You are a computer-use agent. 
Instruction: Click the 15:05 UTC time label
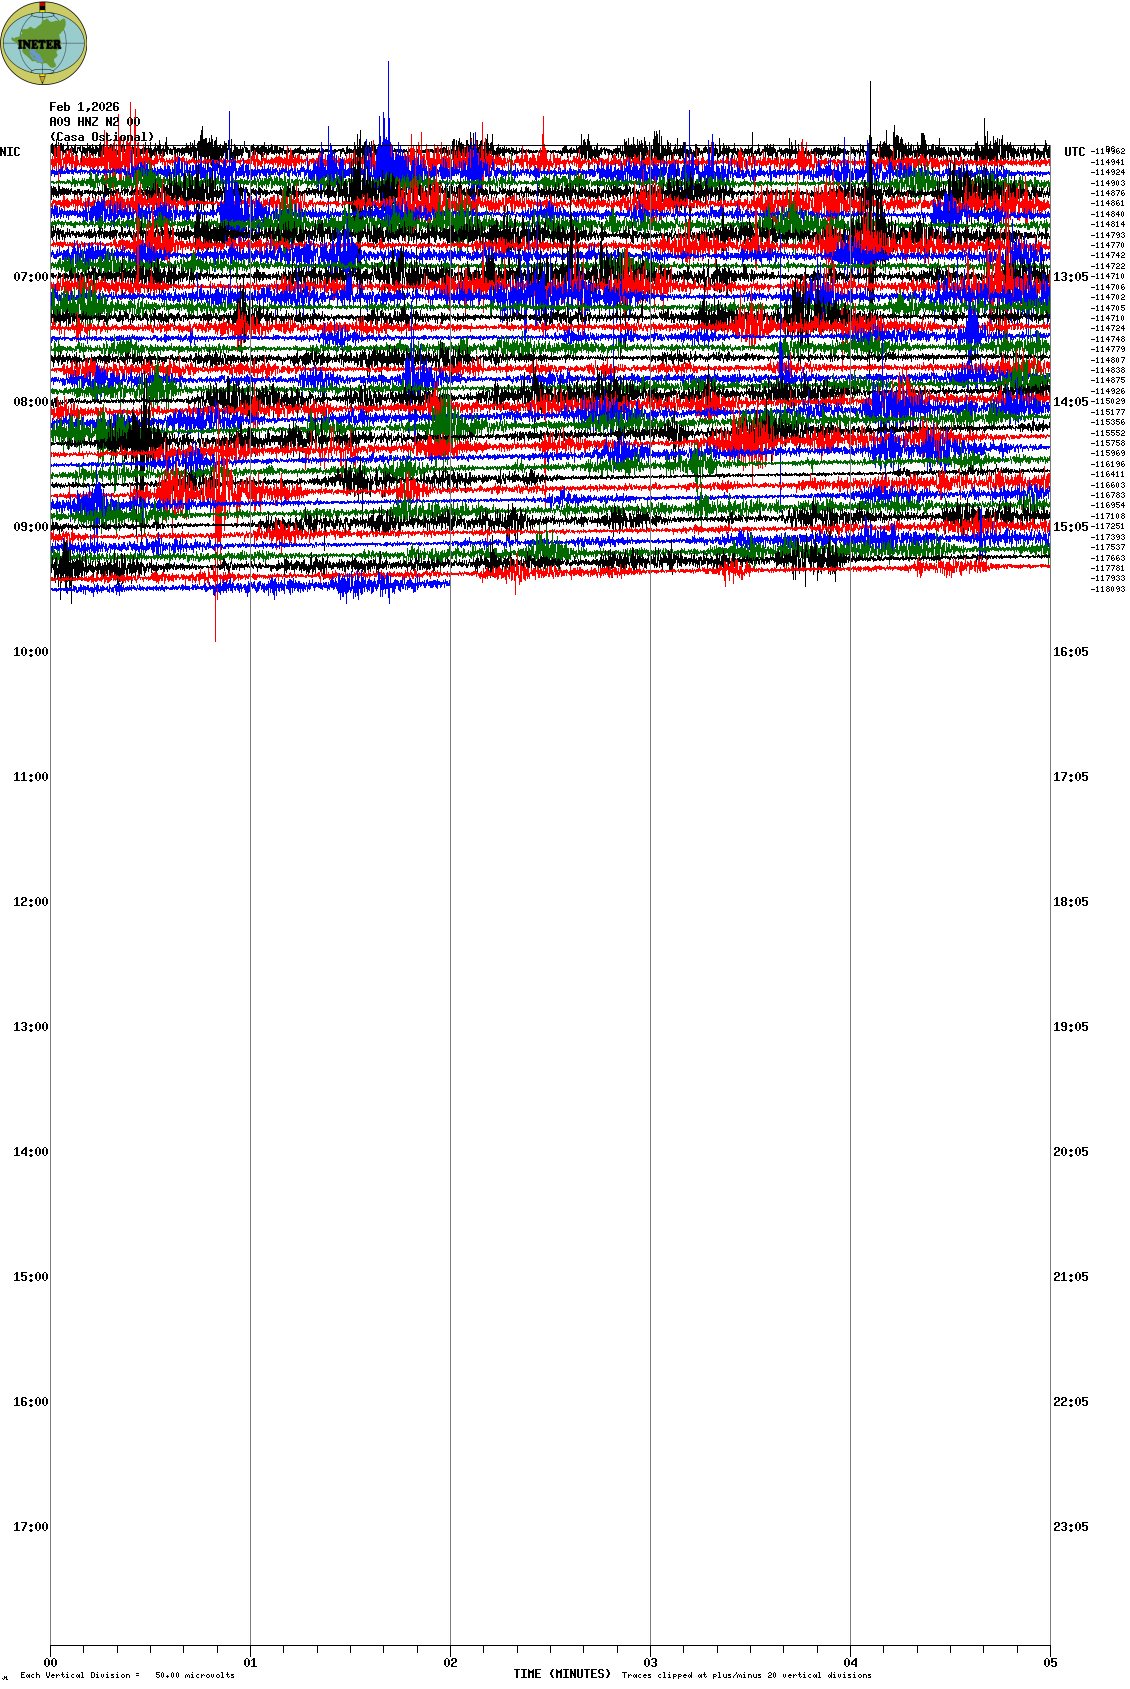click(x=1070, y=527)
